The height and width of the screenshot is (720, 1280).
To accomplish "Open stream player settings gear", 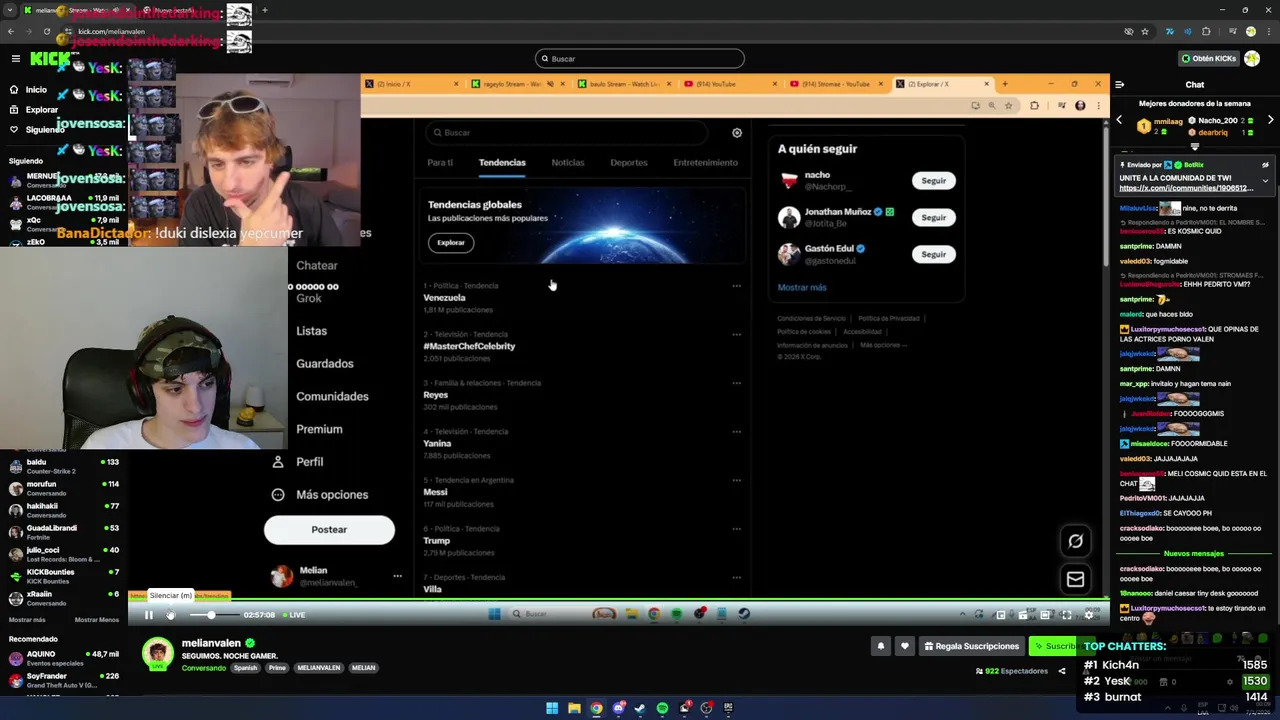I will click(x=1089, y=615).
